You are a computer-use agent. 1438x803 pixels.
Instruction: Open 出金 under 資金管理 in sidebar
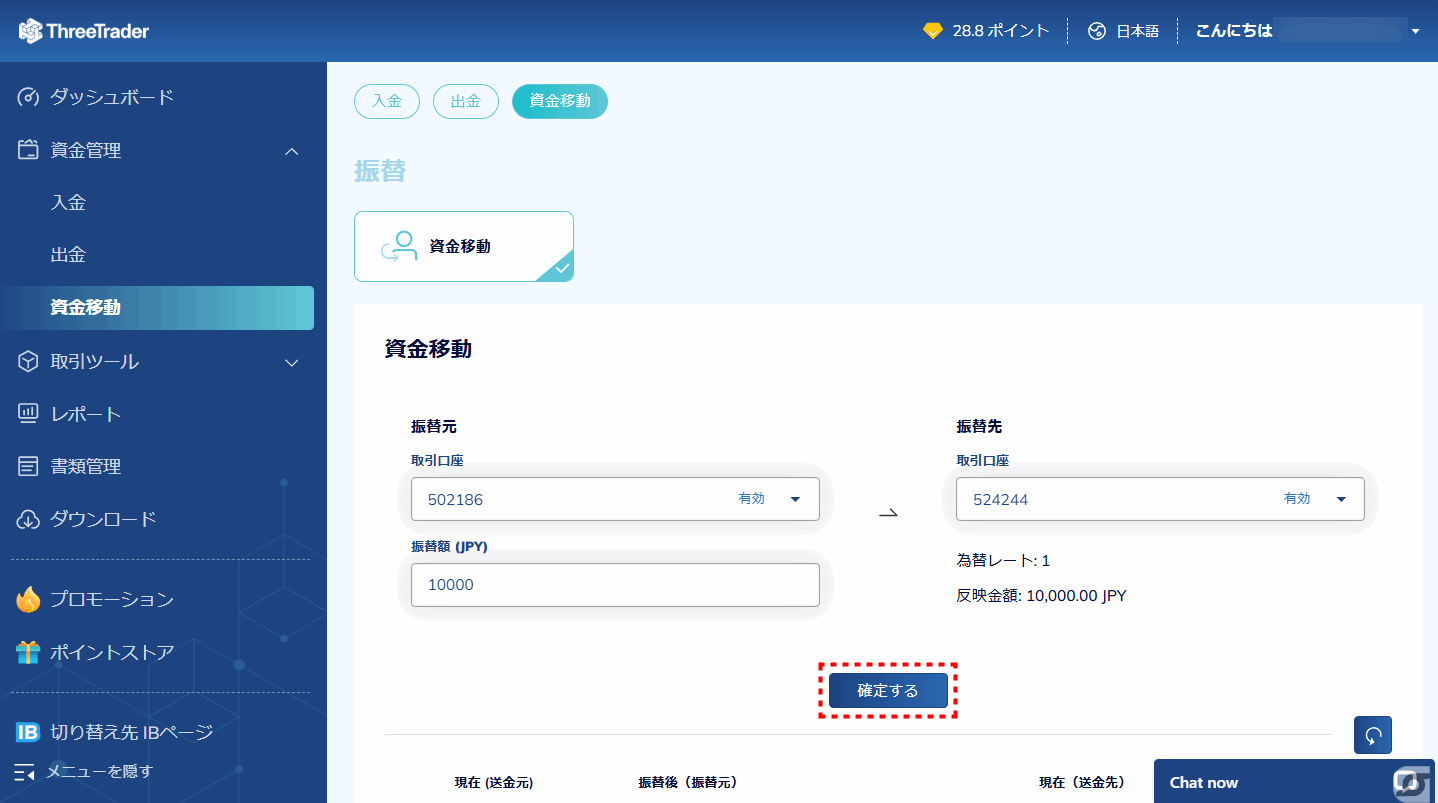click(x=69, y=255)
